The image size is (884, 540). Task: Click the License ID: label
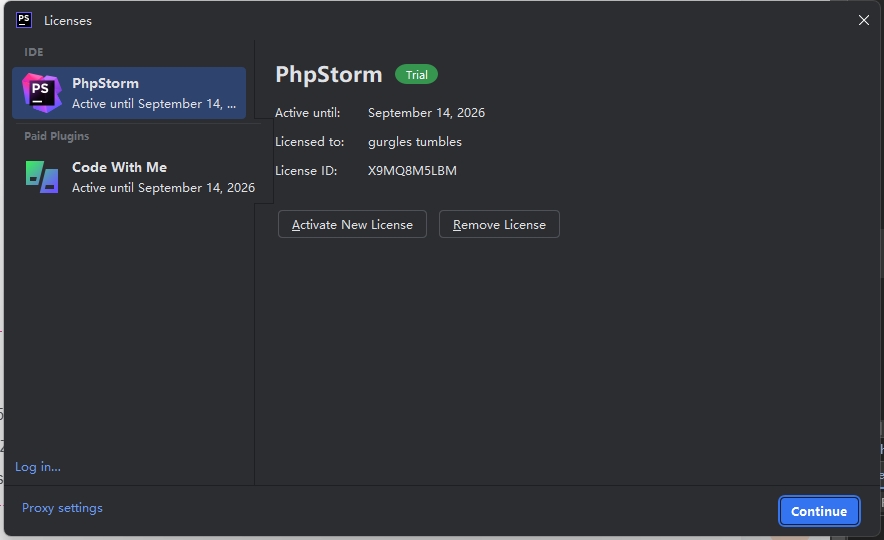click(306, 170)
